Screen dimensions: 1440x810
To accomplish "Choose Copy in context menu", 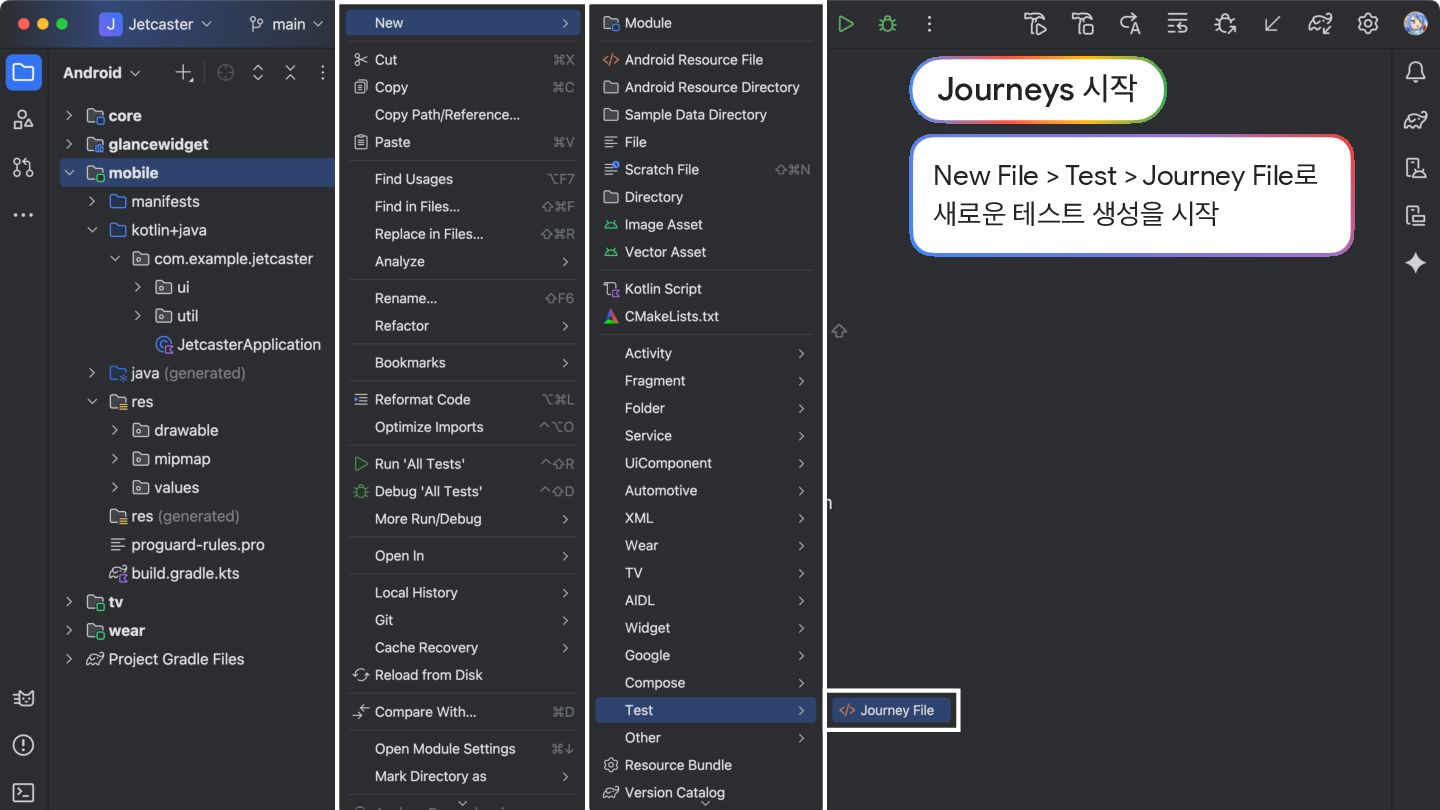I will [463, 87].
